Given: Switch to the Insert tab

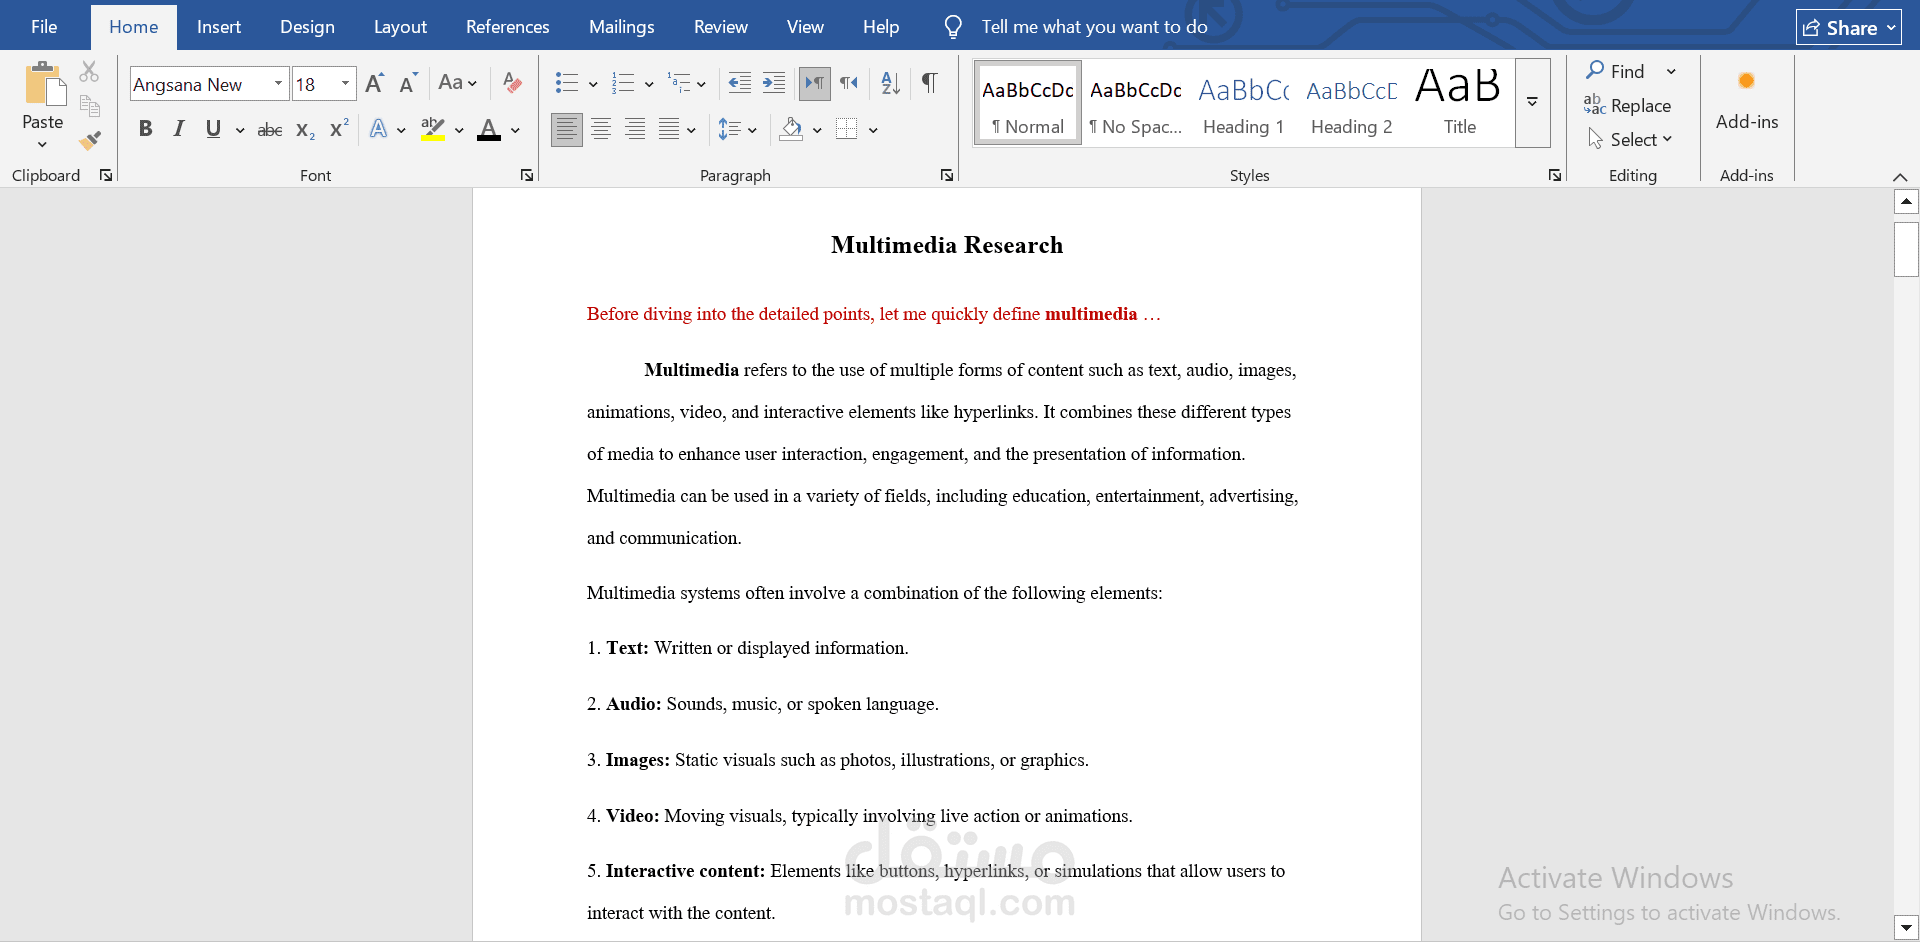Looking at the screenshot, I should [x=219, y=27].
